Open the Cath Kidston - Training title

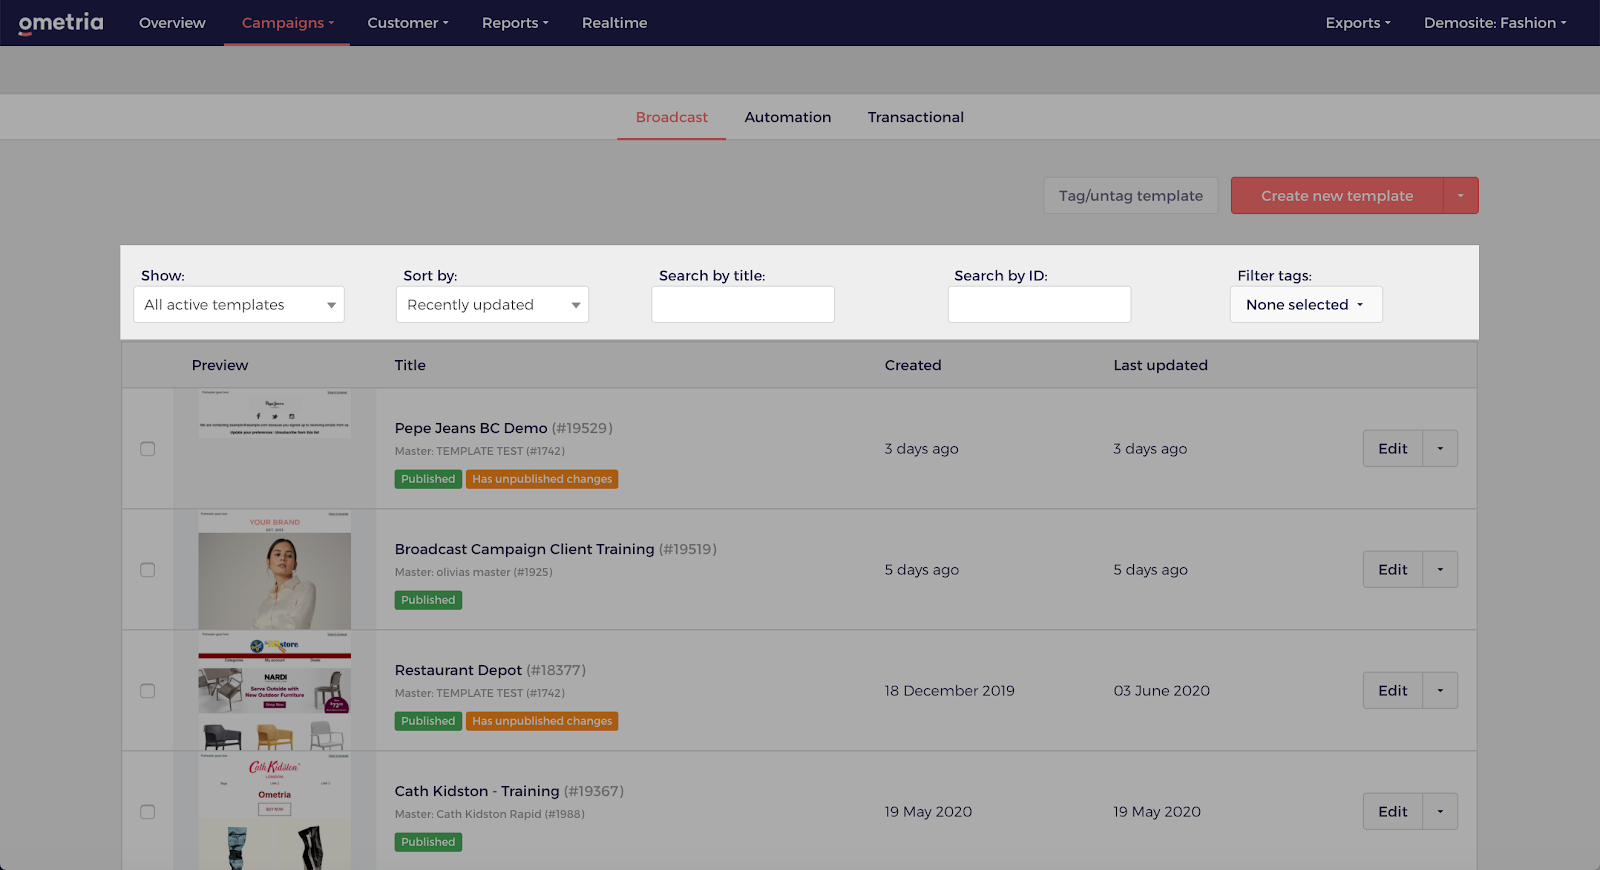(x=477, y=791)
